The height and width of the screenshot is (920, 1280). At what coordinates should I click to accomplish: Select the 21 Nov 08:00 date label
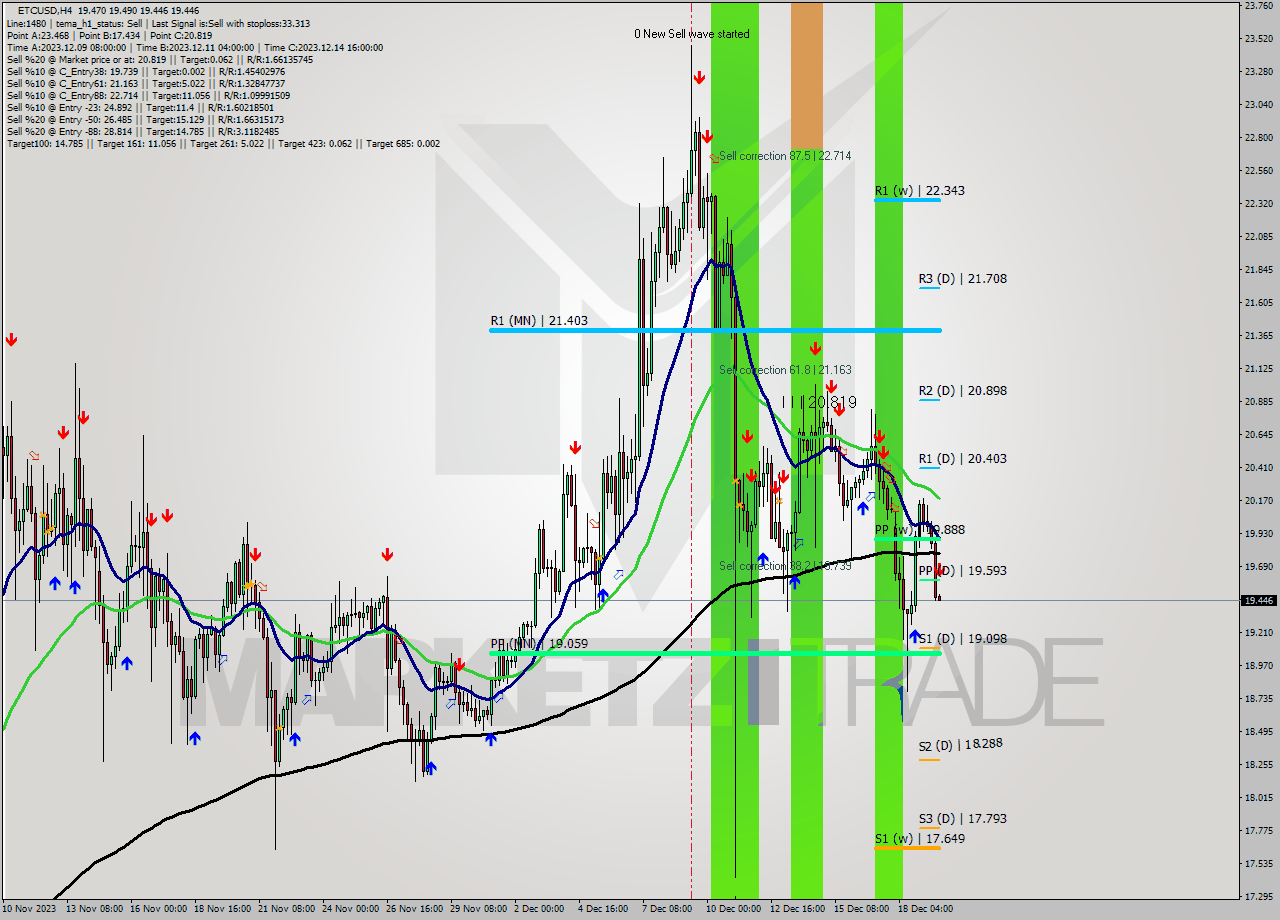coord(286,909)
